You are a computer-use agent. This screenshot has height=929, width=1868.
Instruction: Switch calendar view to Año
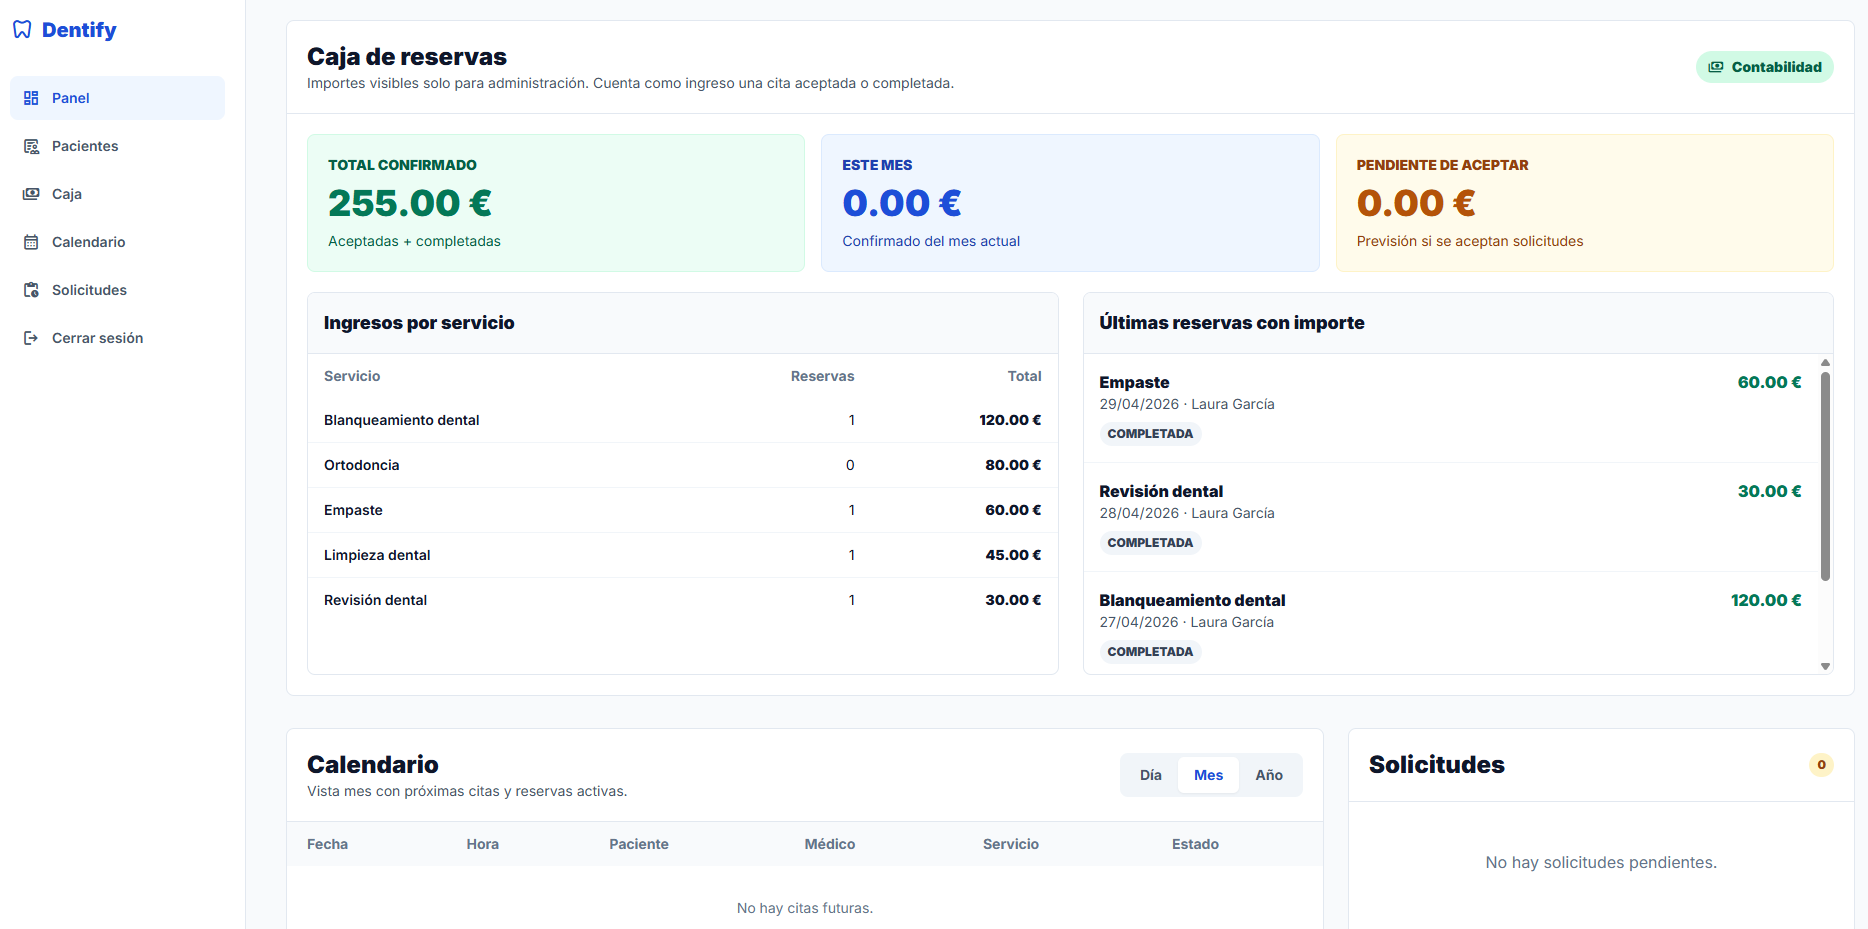pyautogui.click(x=1269, y=775)
